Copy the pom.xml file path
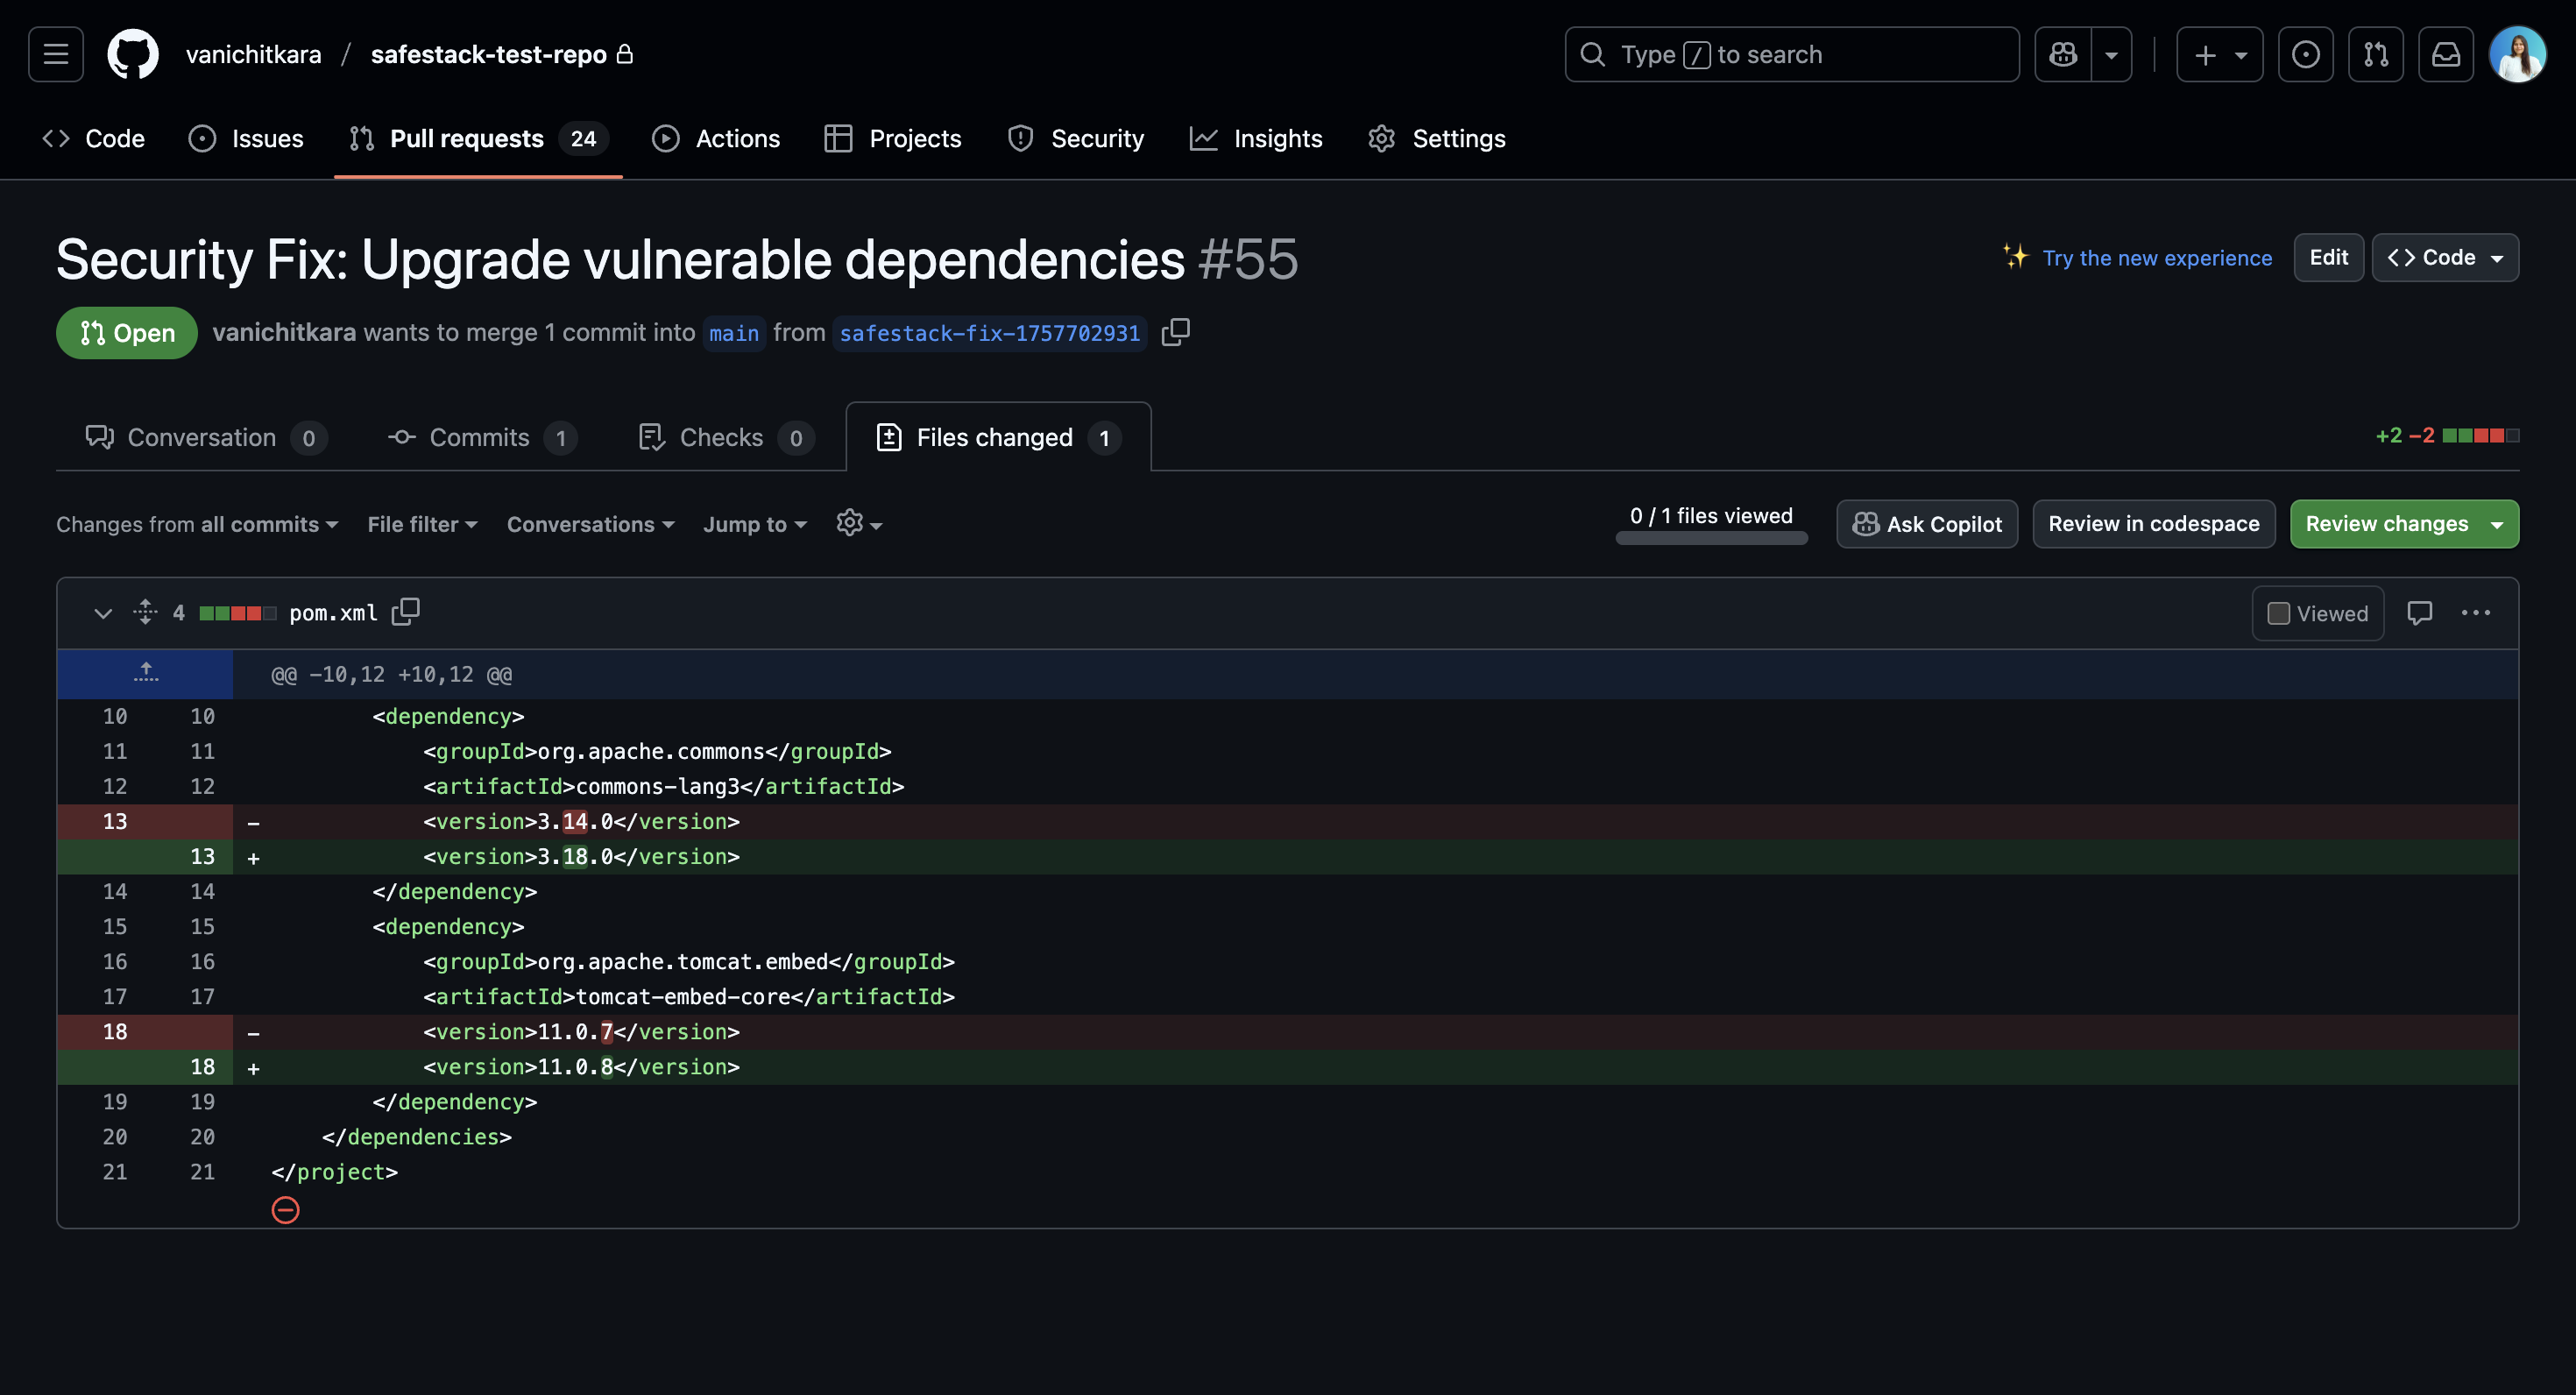Image resolution: width=2576 pixels, height=1395 pixels. coord(405,612)
